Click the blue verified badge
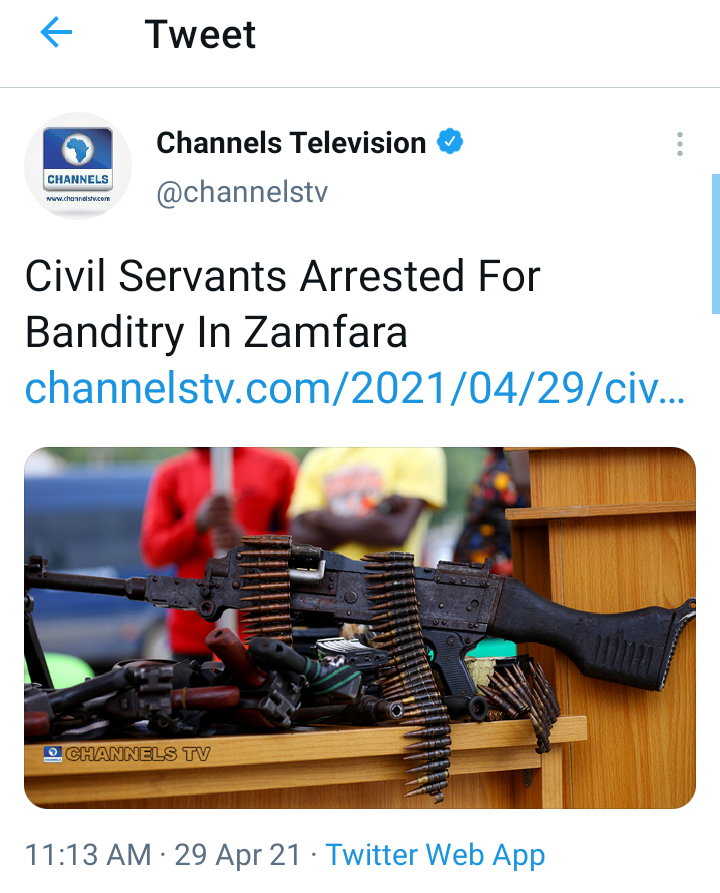This screenshot has width=720, height=893. tap(450, 142)
